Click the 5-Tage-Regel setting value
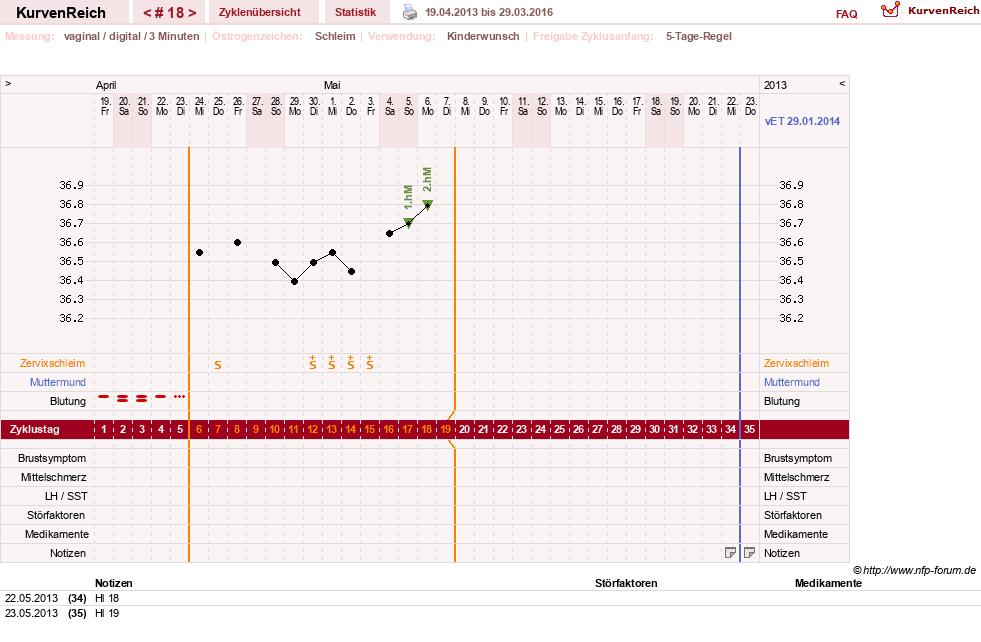This screenshot has height=642, width=981. (x=698, y=36)
